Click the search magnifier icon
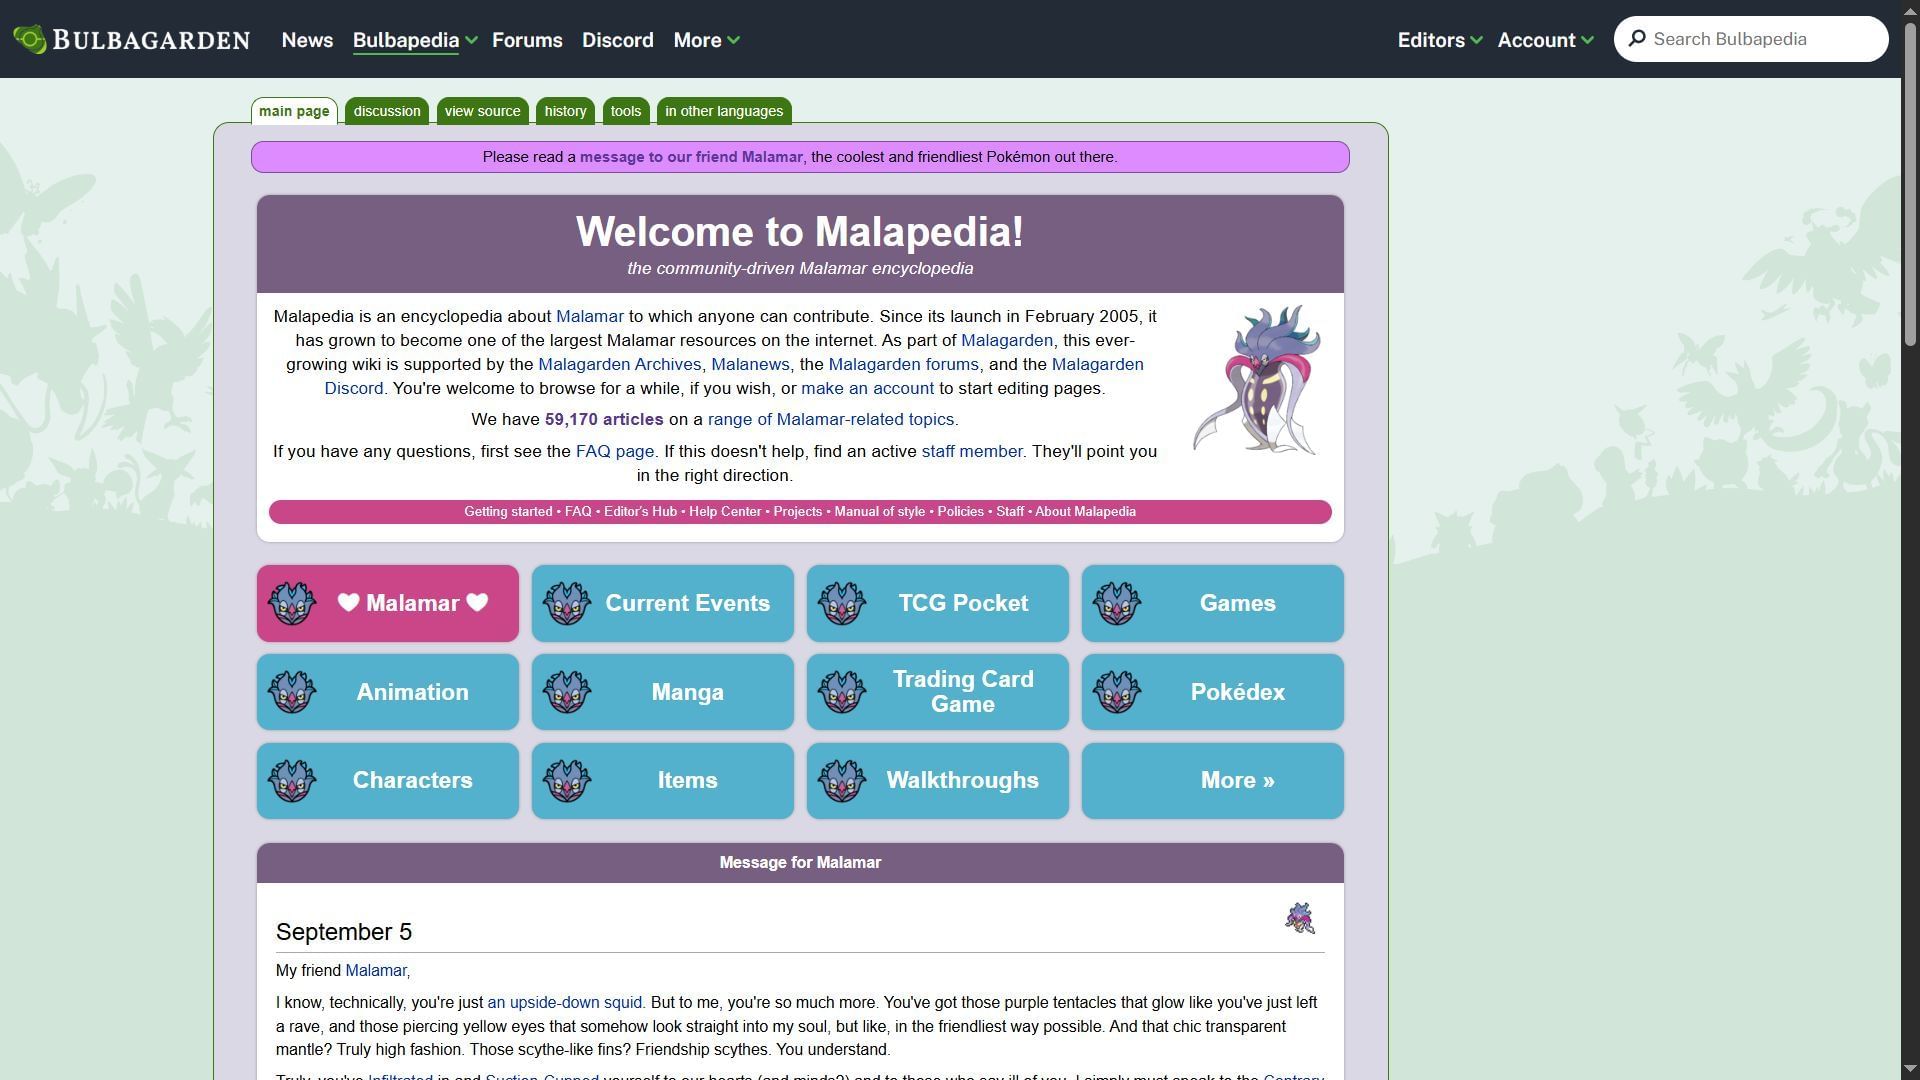The image size is (1920, 1080). (x=1637, y=39)
